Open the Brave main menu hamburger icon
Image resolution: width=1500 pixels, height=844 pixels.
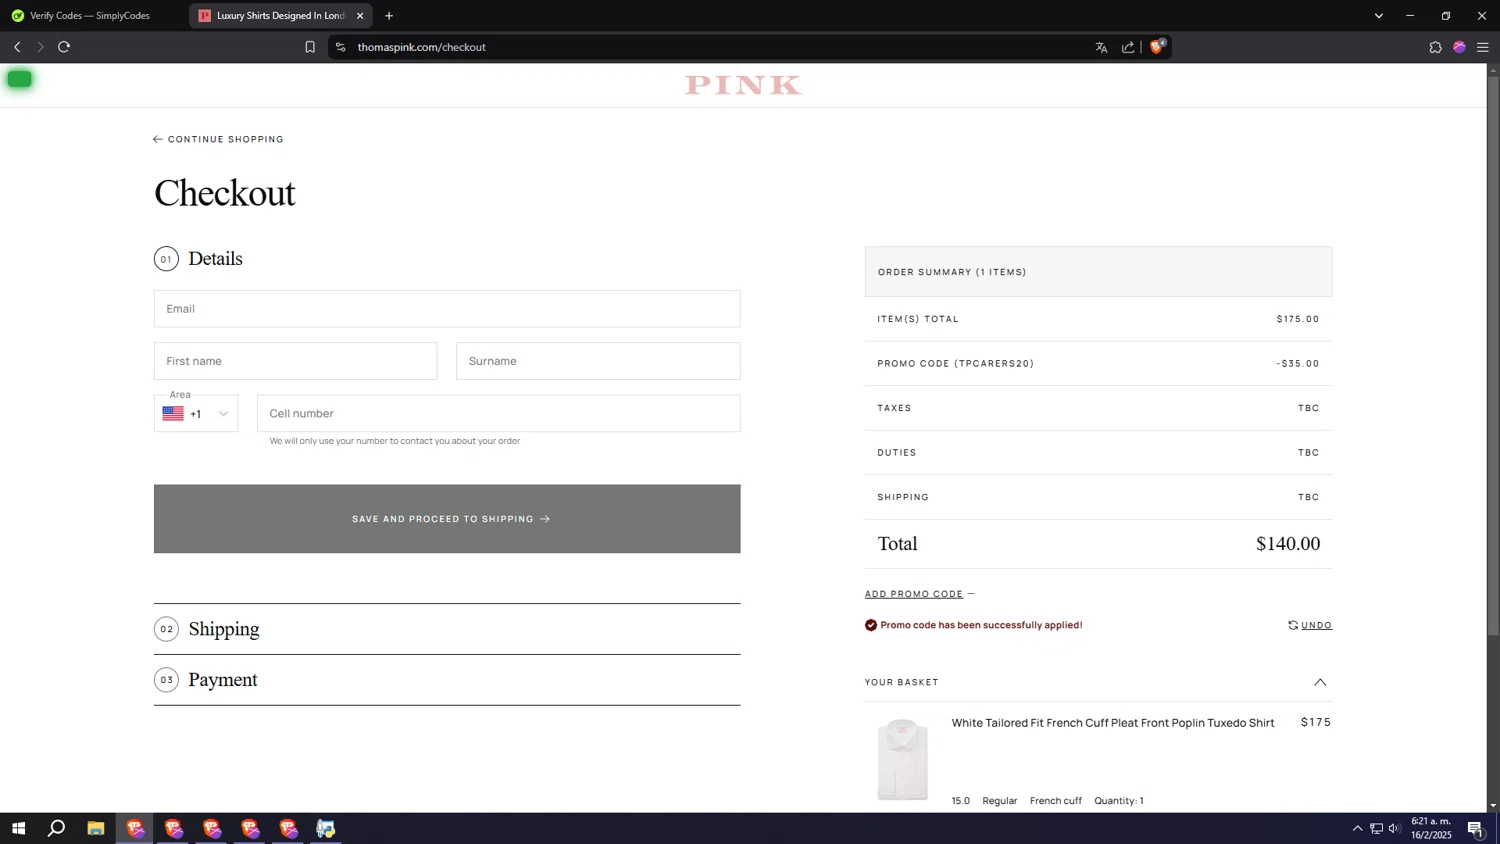pos(1483,47)
